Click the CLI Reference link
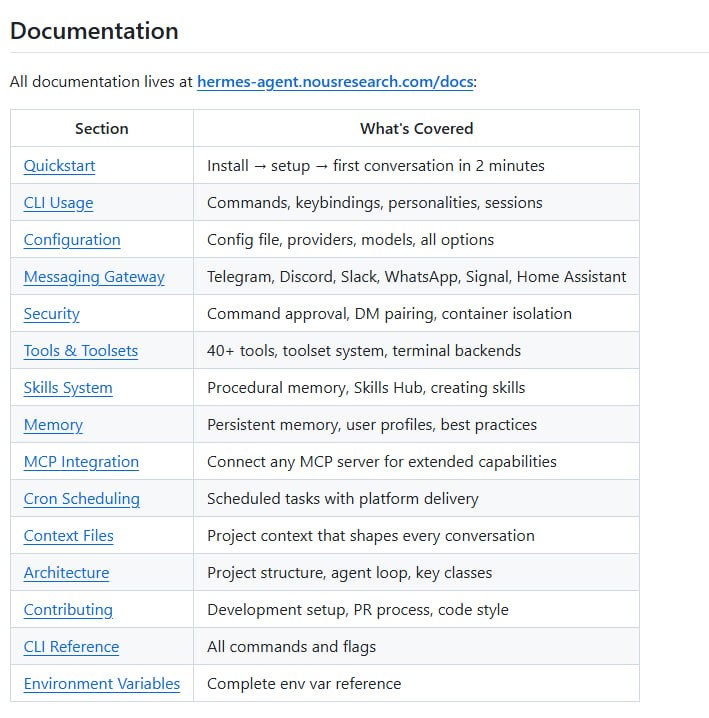 tap(71, 647)
